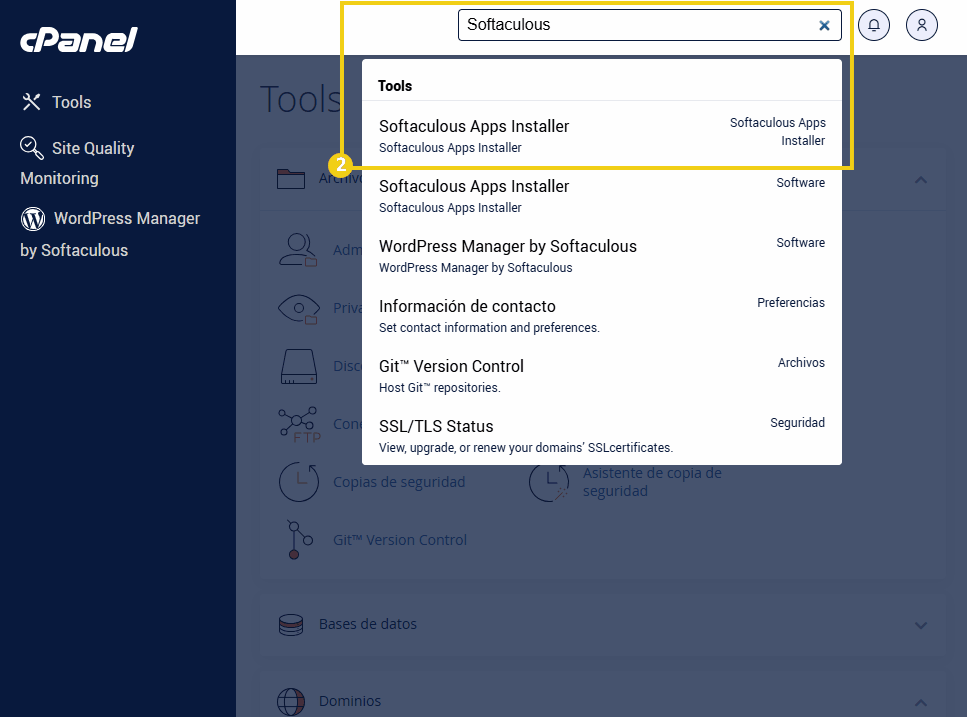Image resolution: width=967 pixels, height=717 pixels.
Task: Open Copias de seguridad link
Action: (x=399, y=482)
